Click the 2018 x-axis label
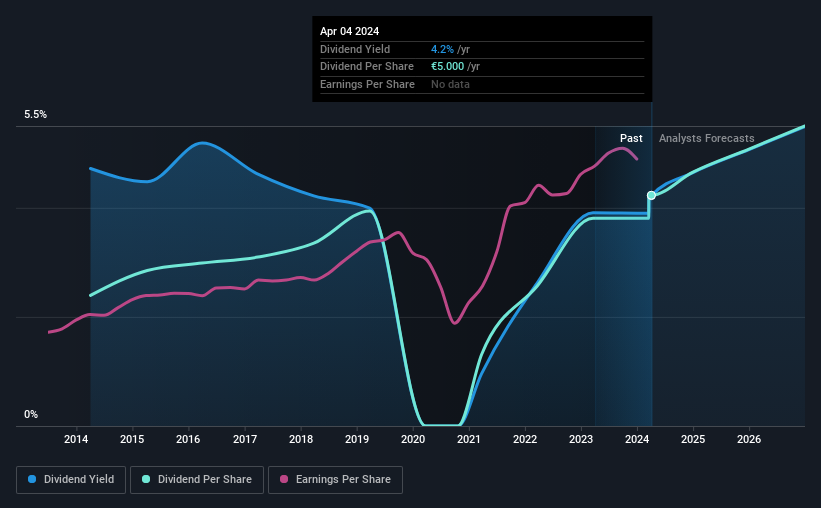This screenshot has width=821, height=508. [301, 439]
